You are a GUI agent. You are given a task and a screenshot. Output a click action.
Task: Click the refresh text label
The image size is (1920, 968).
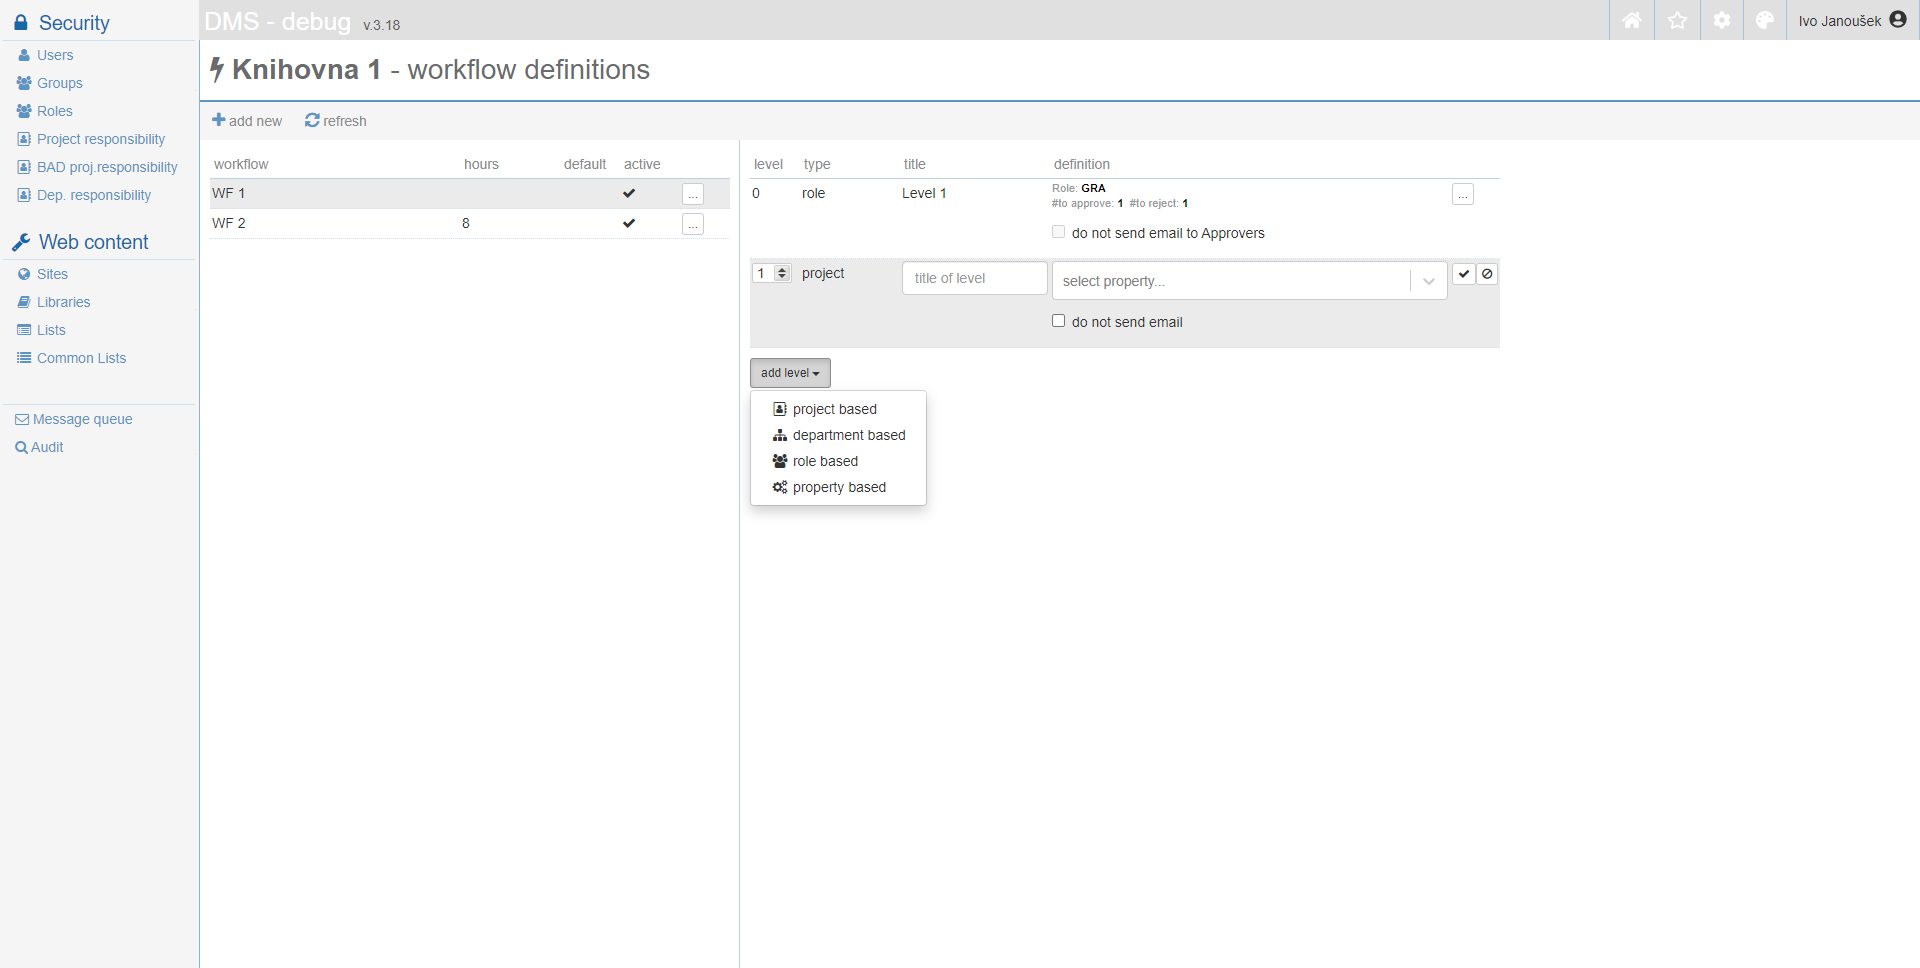pyautogui.click(x=345, y=121)
